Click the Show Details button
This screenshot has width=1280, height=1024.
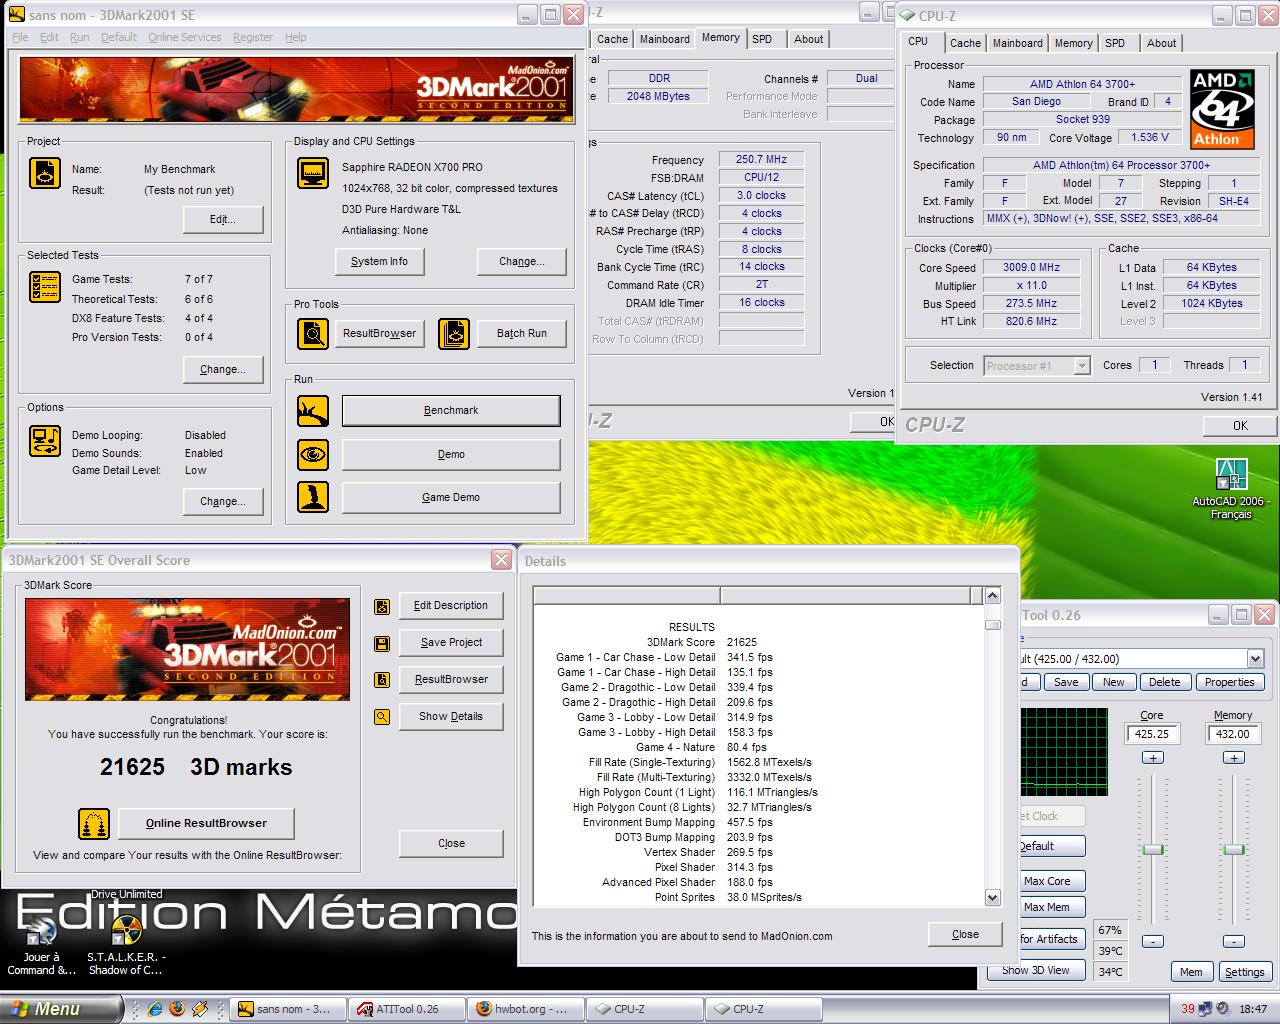[x=451, y=716]
